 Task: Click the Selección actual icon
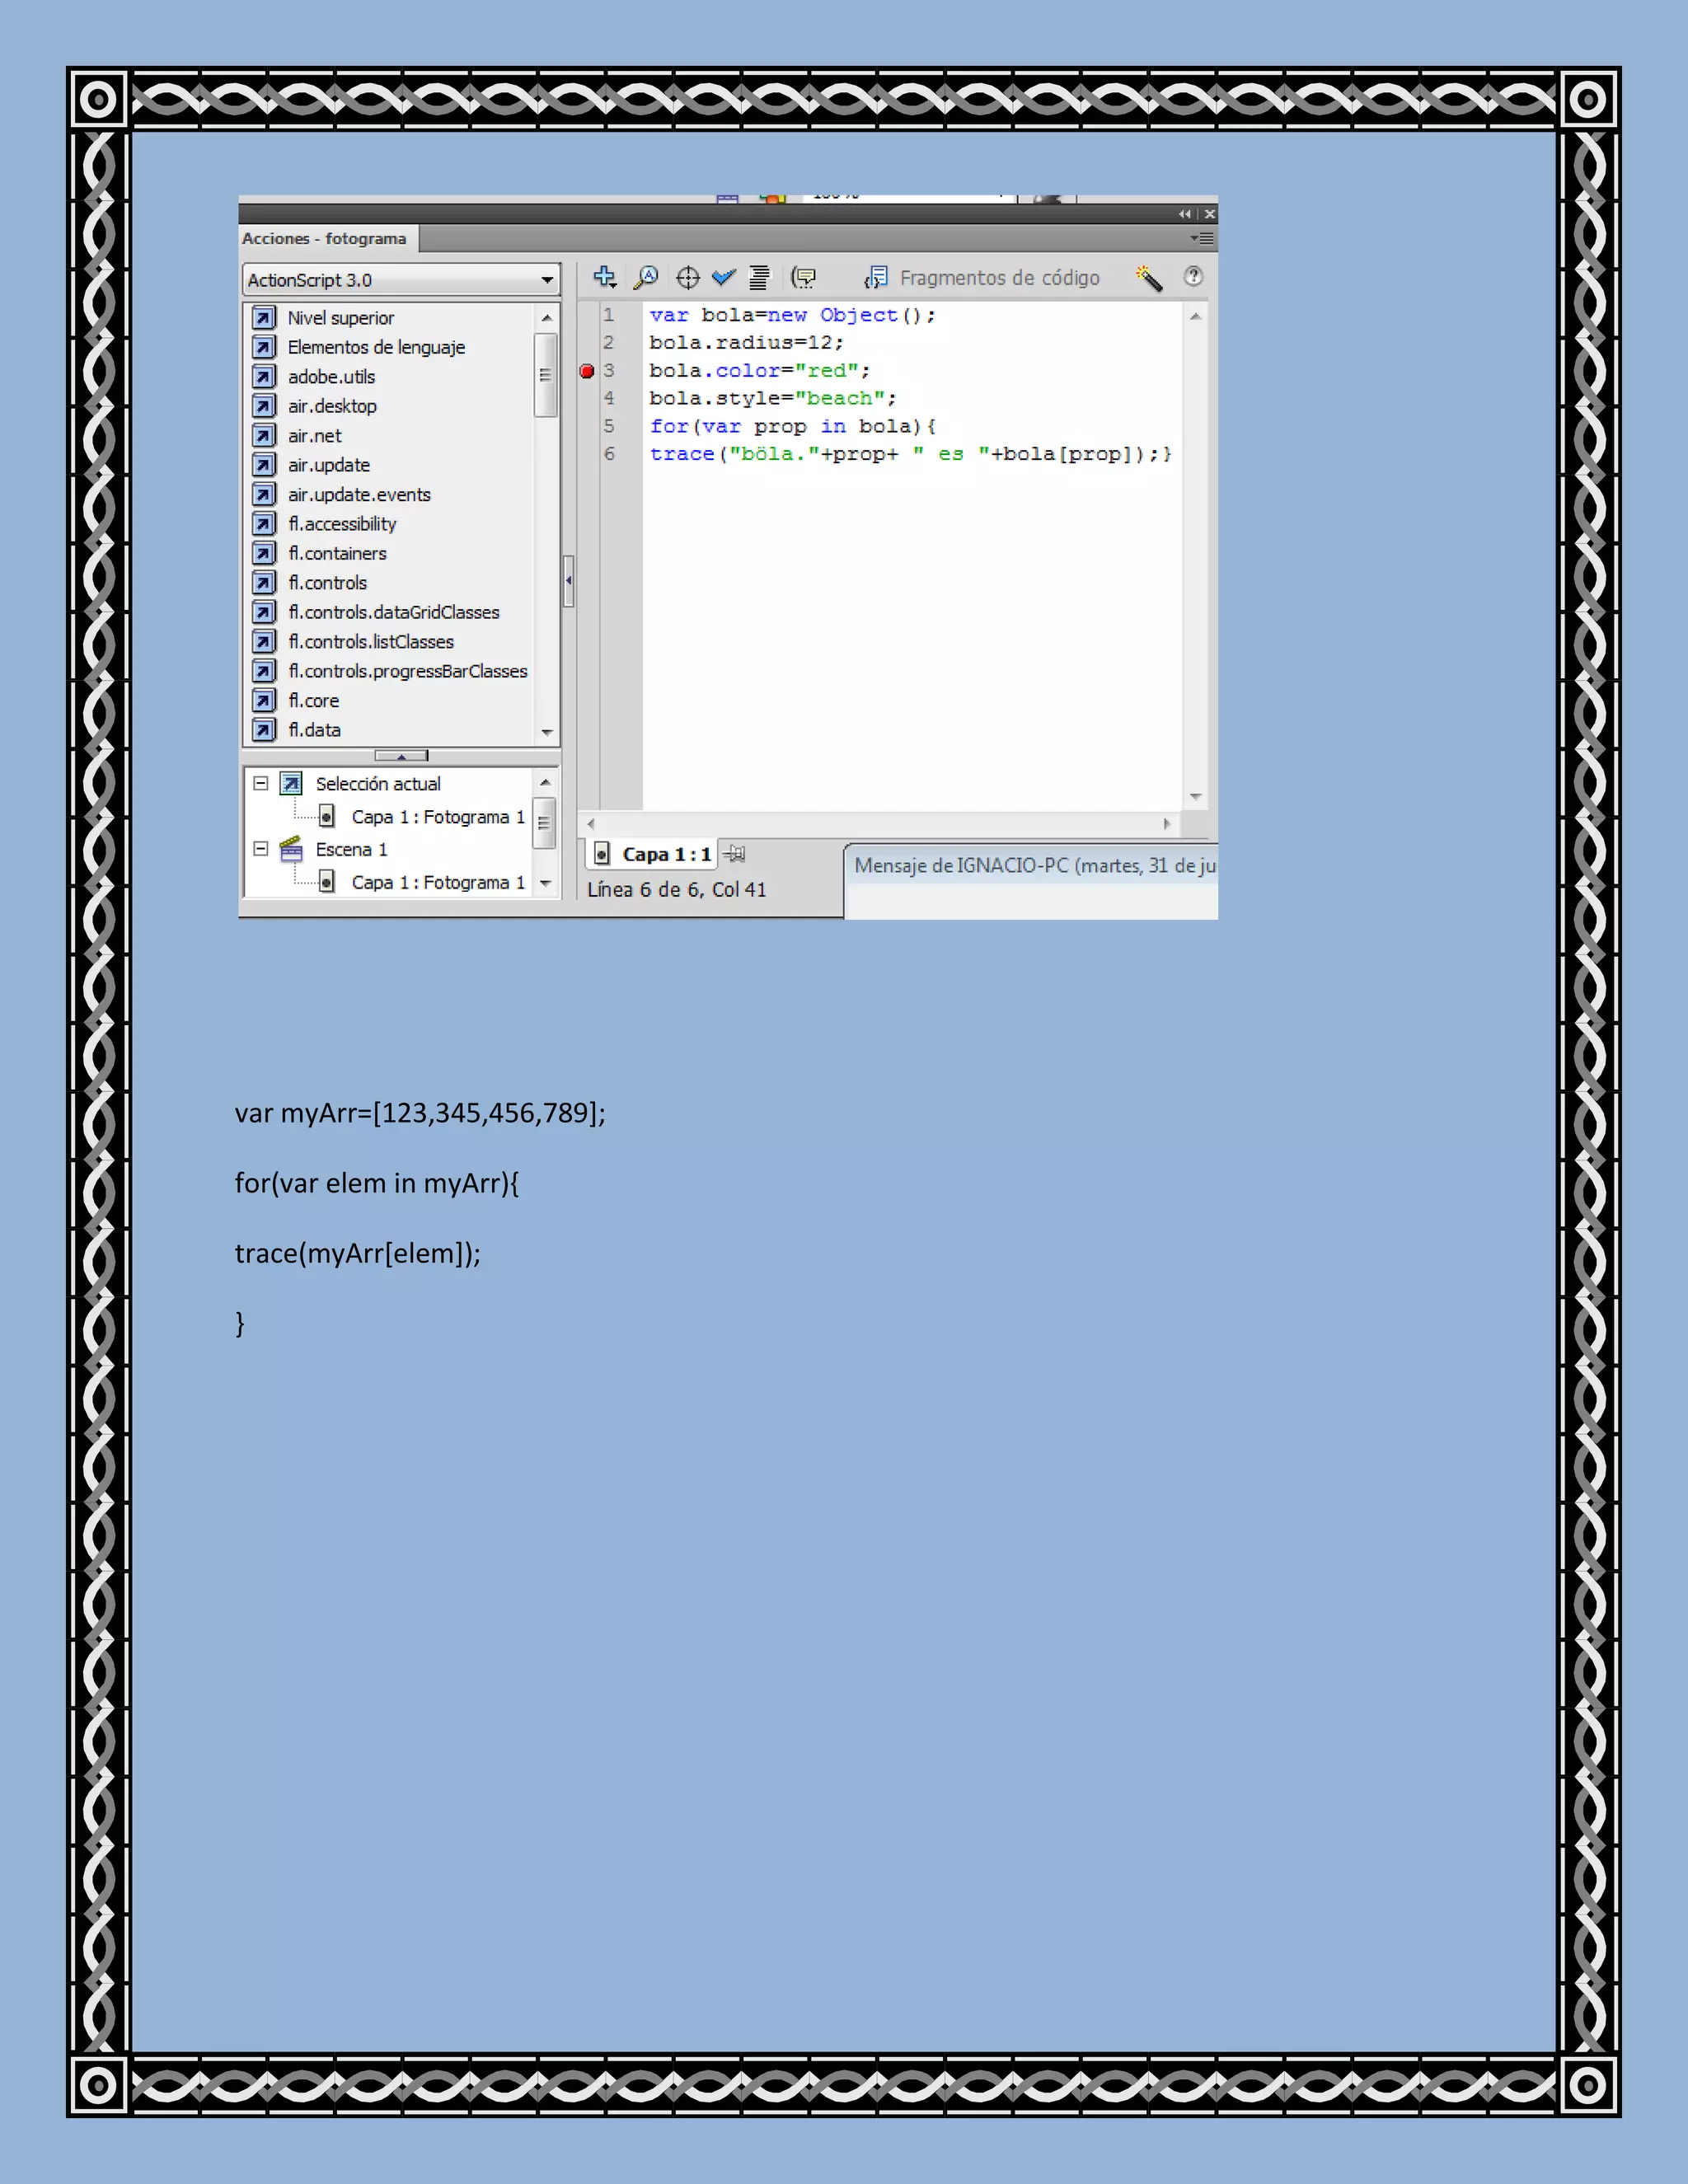pos(291,784)
